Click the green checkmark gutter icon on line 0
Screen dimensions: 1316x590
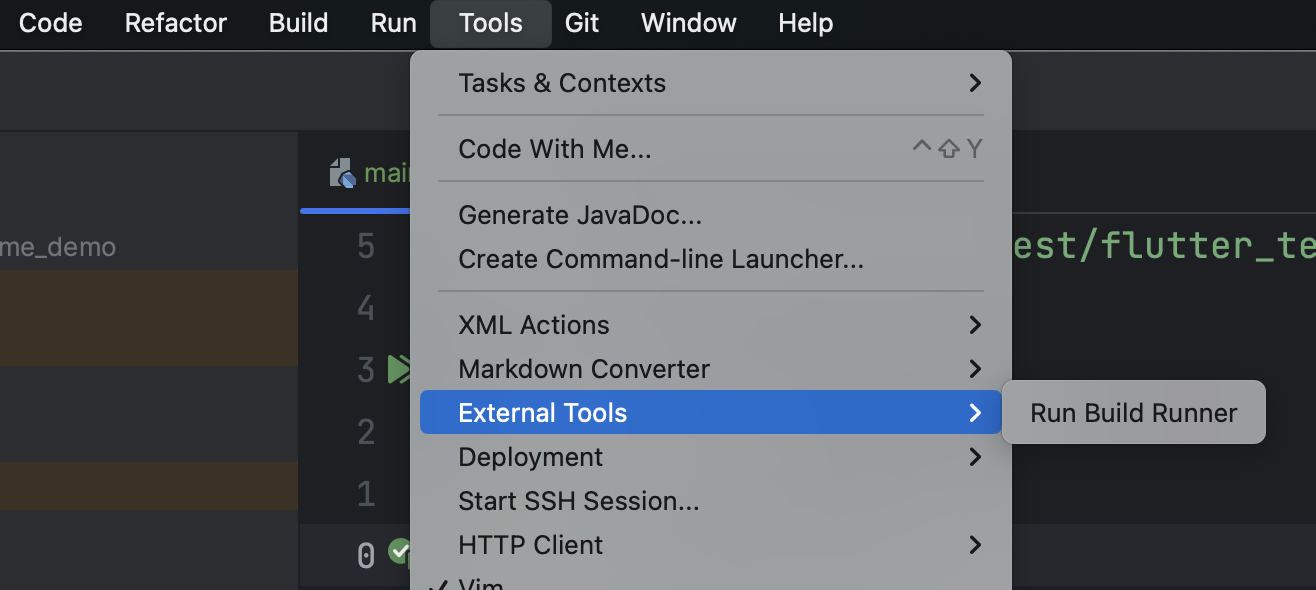pyautogui.click(x=400, y=551)
